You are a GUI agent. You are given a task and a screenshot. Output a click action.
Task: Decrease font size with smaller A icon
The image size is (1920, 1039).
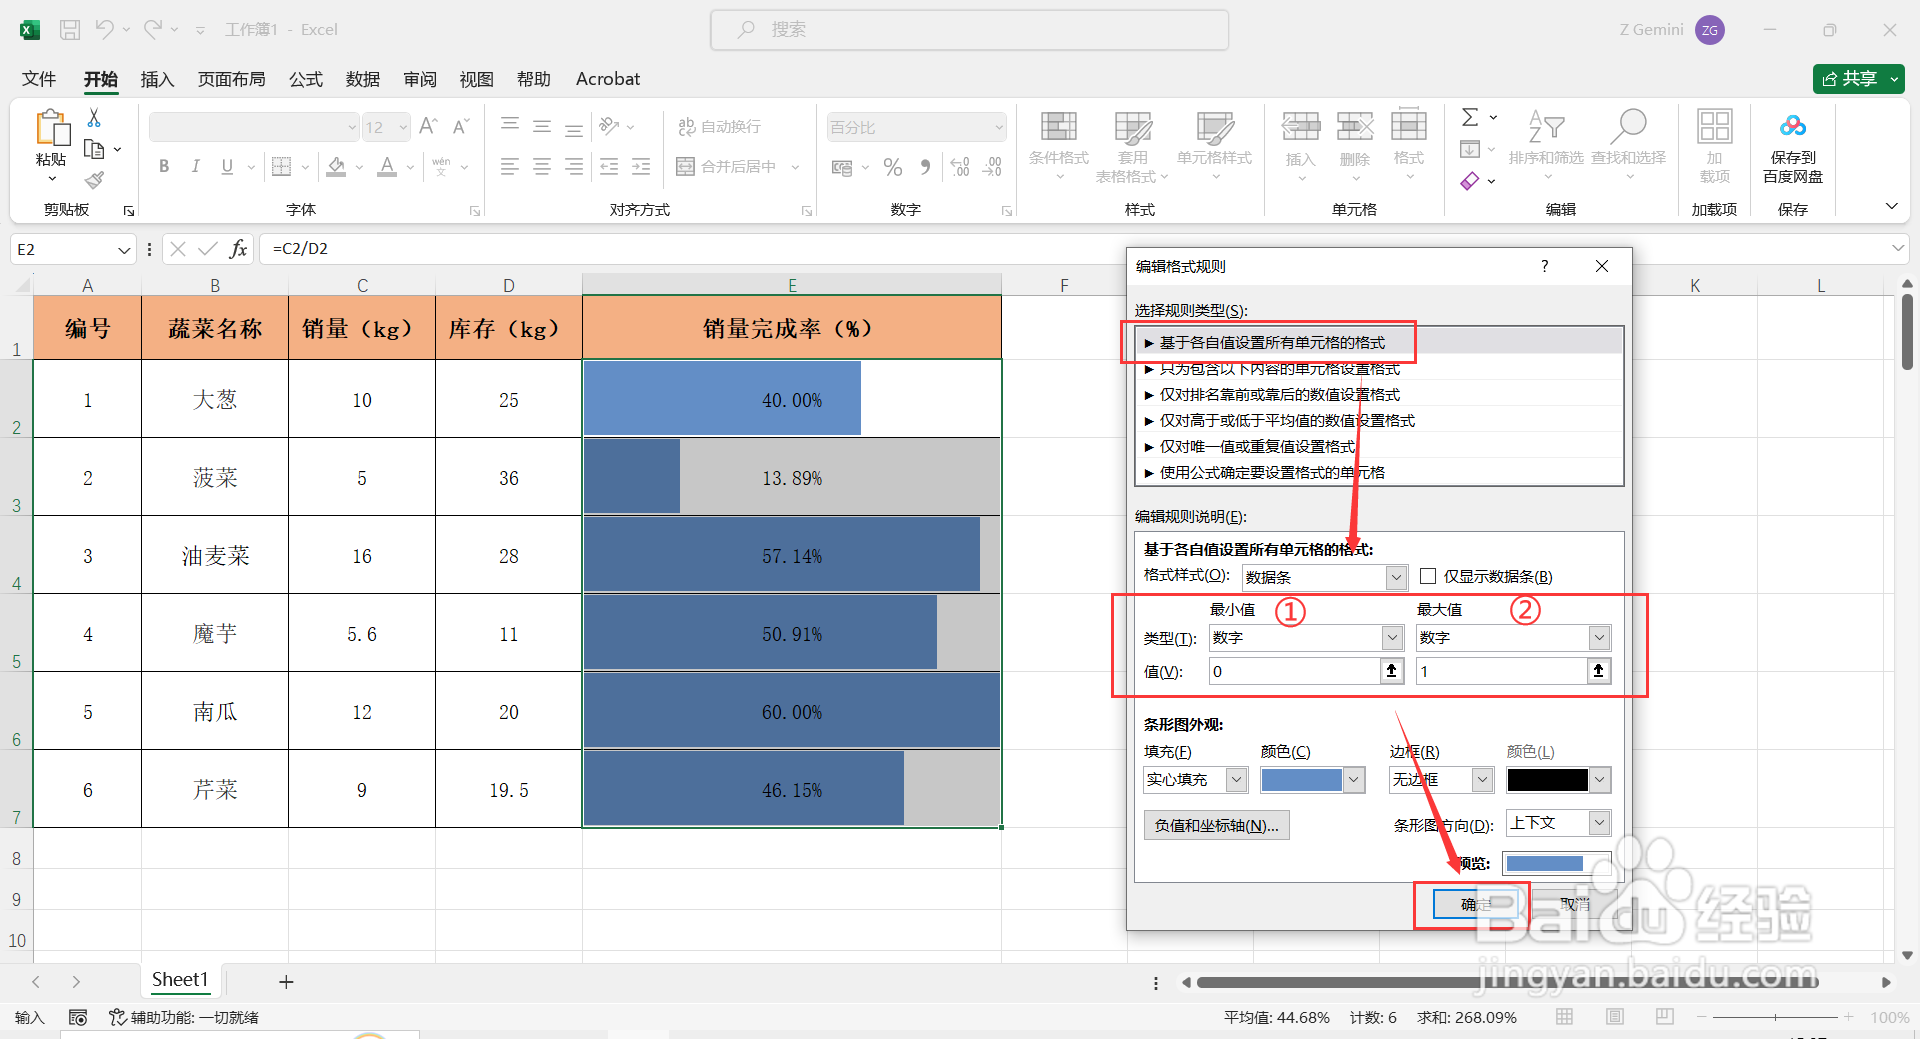coord(460,126)
